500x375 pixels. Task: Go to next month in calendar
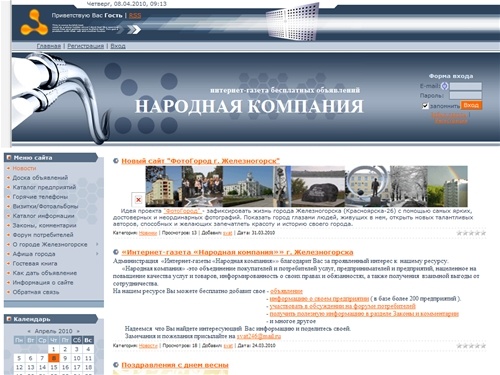click(78, 331)
